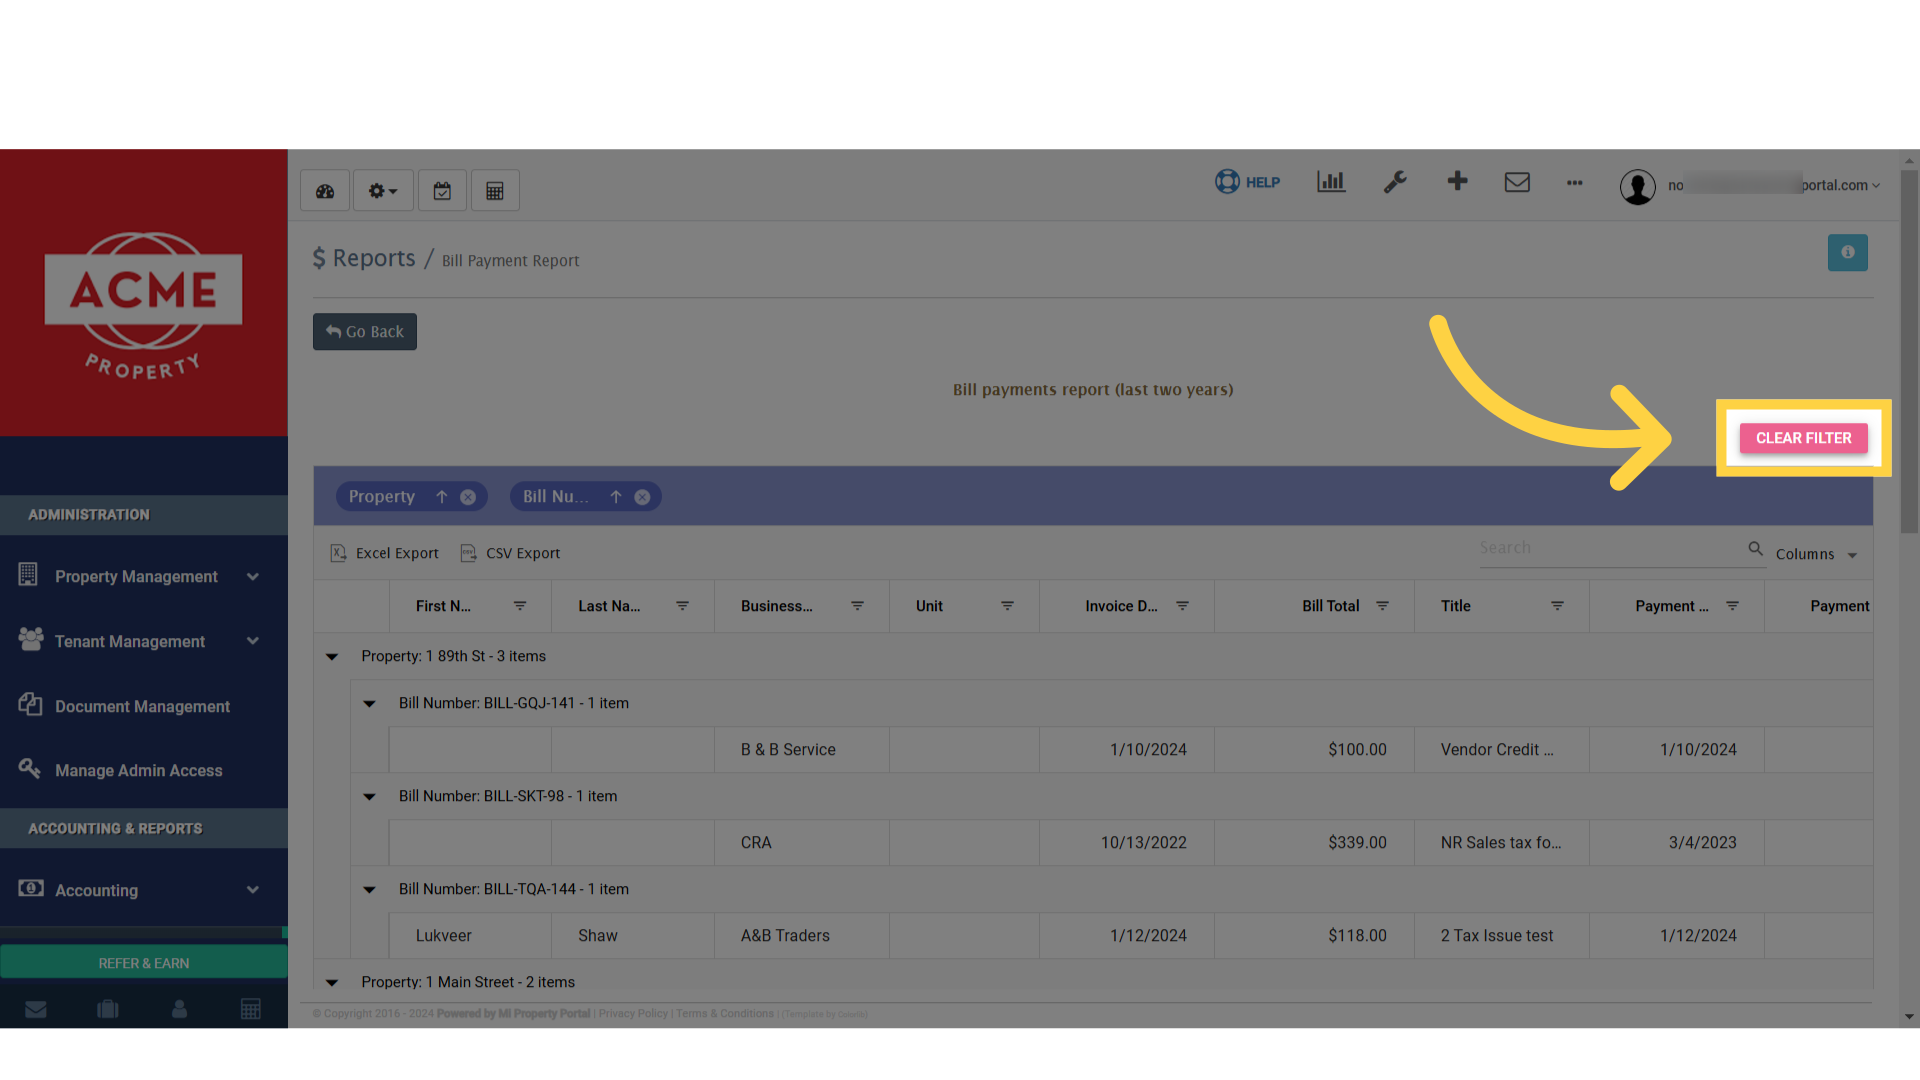Select the A&B Traders cell

pos(801,936)
